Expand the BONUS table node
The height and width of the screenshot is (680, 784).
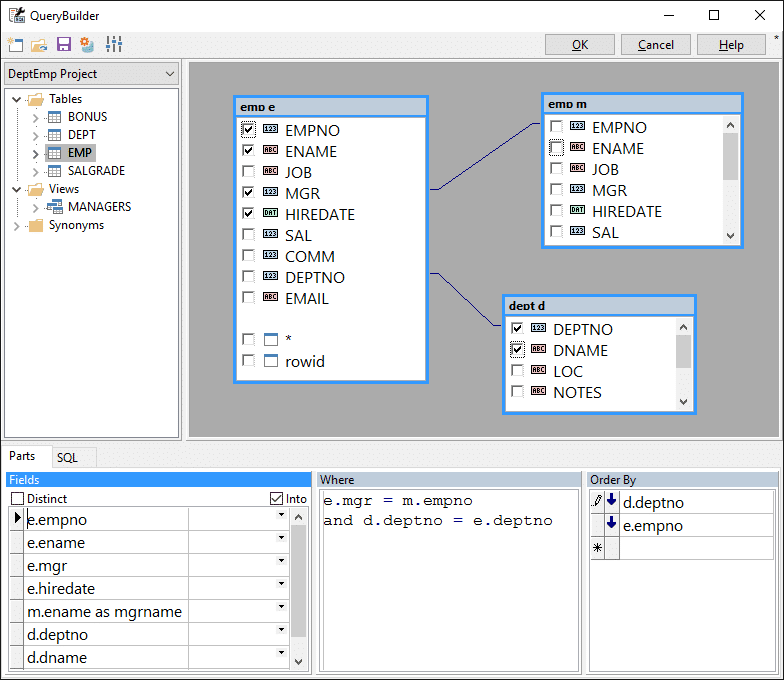[35, 117]
